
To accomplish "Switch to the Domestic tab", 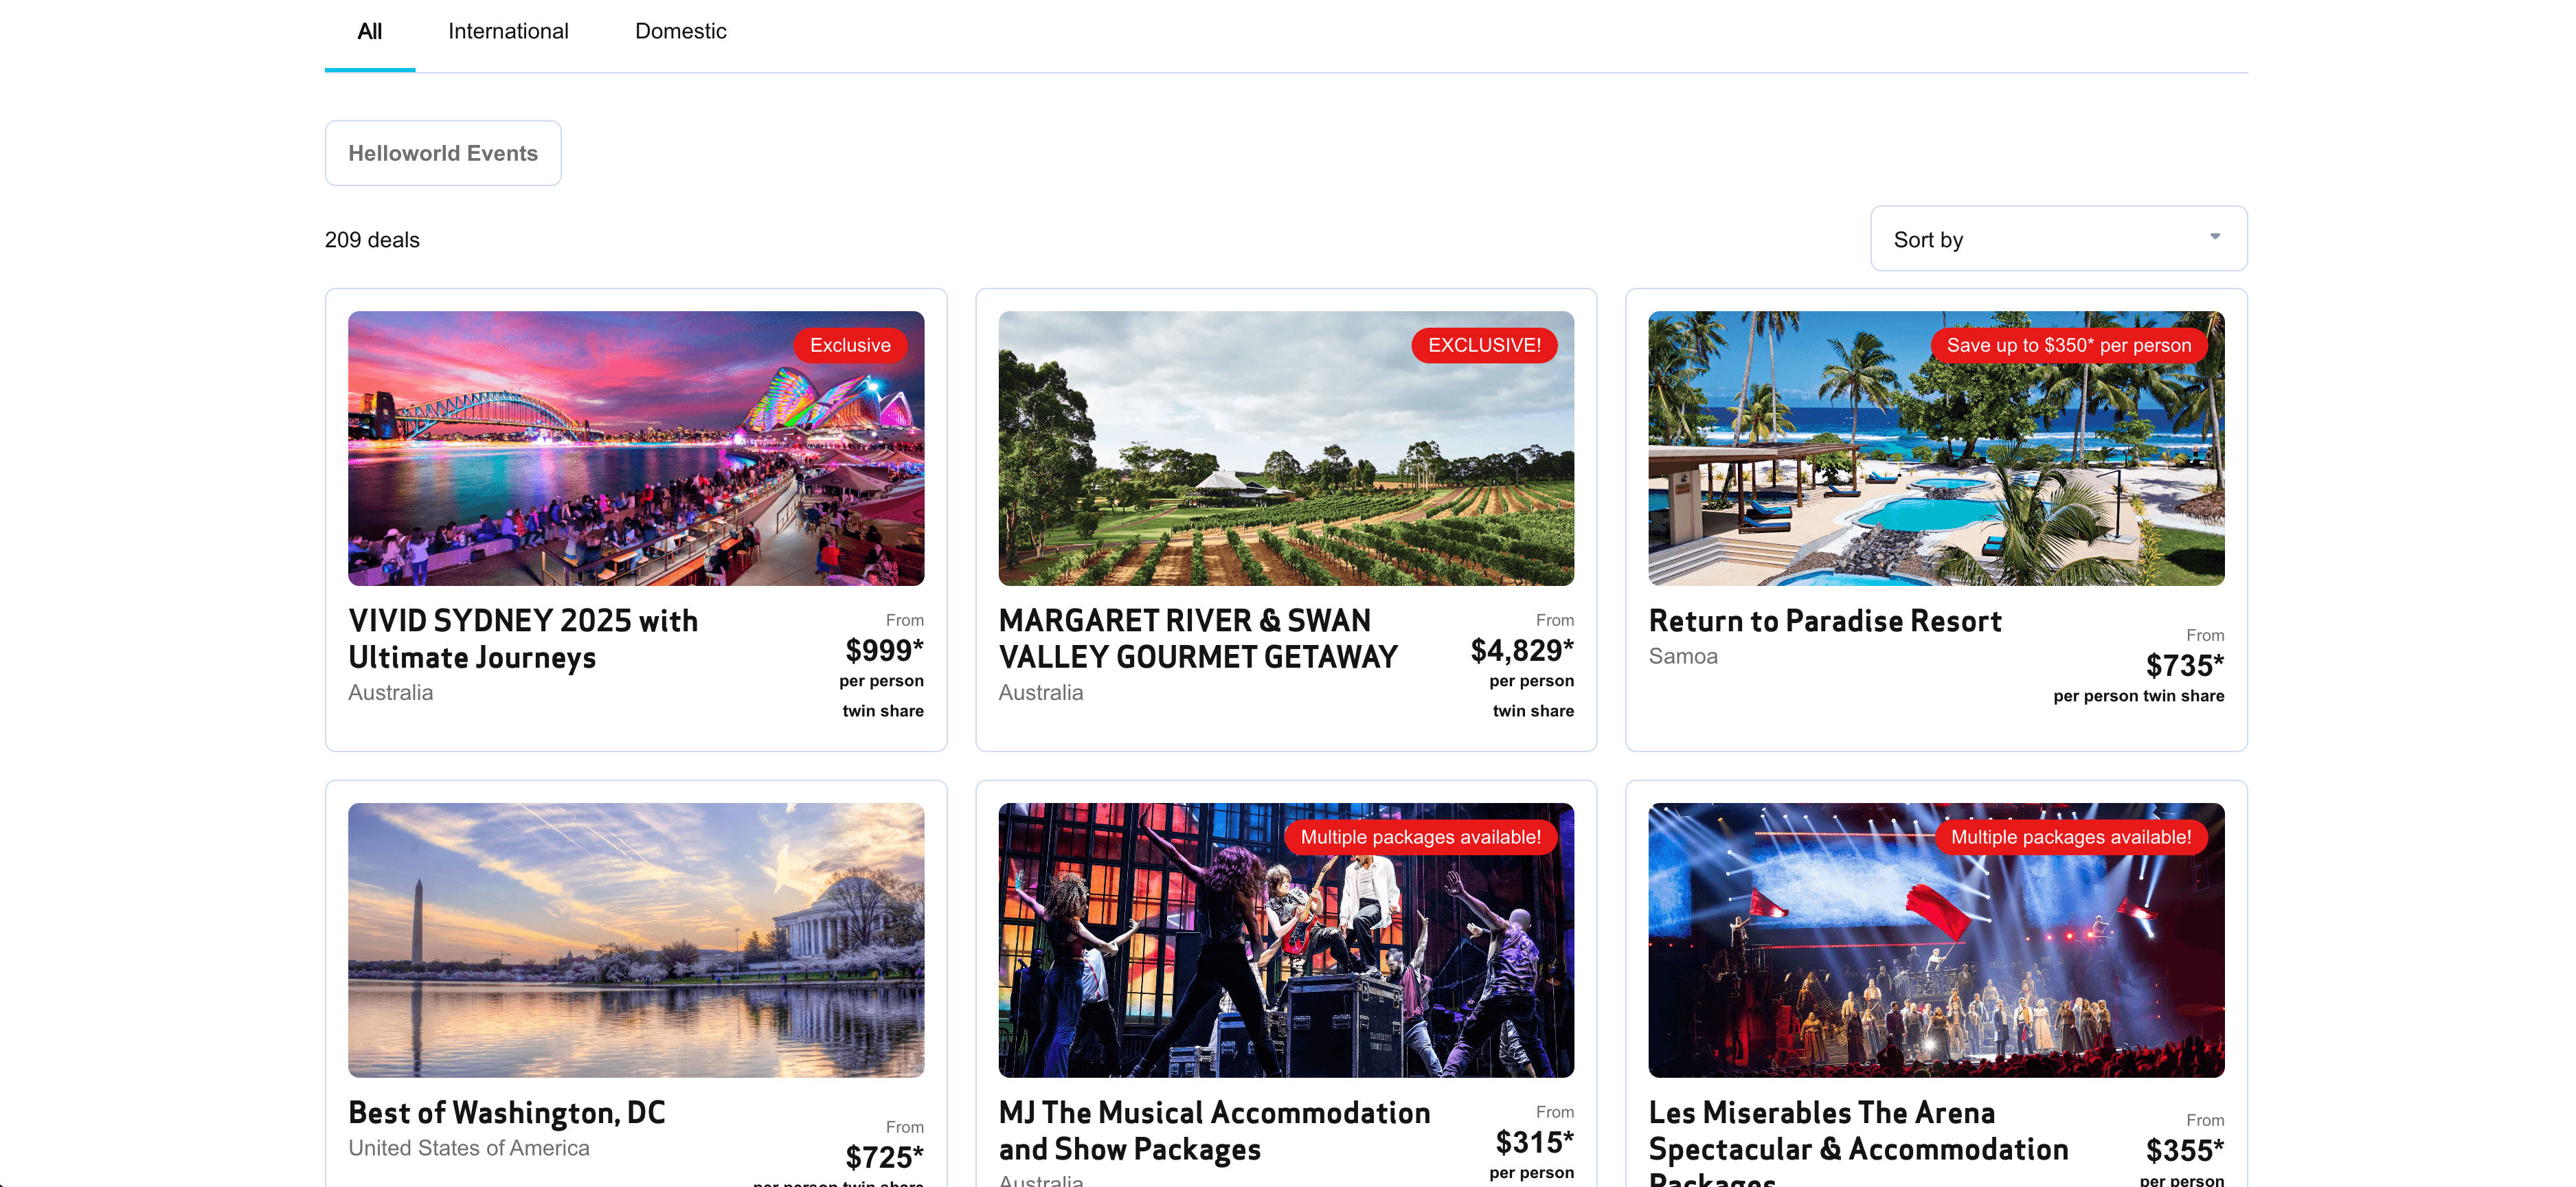I will point(680,31).
